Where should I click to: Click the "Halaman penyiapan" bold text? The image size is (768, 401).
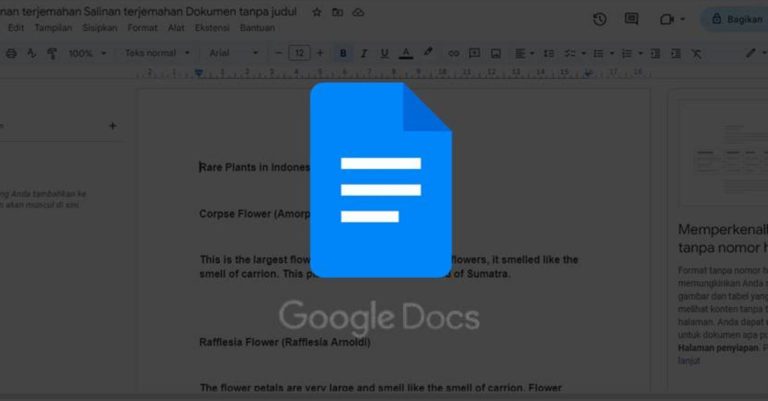point(718,348)
